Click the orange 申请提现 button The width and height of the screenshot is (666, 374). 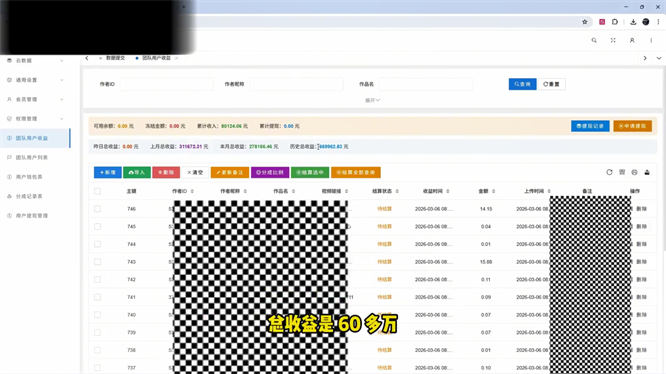click(632, 126)
